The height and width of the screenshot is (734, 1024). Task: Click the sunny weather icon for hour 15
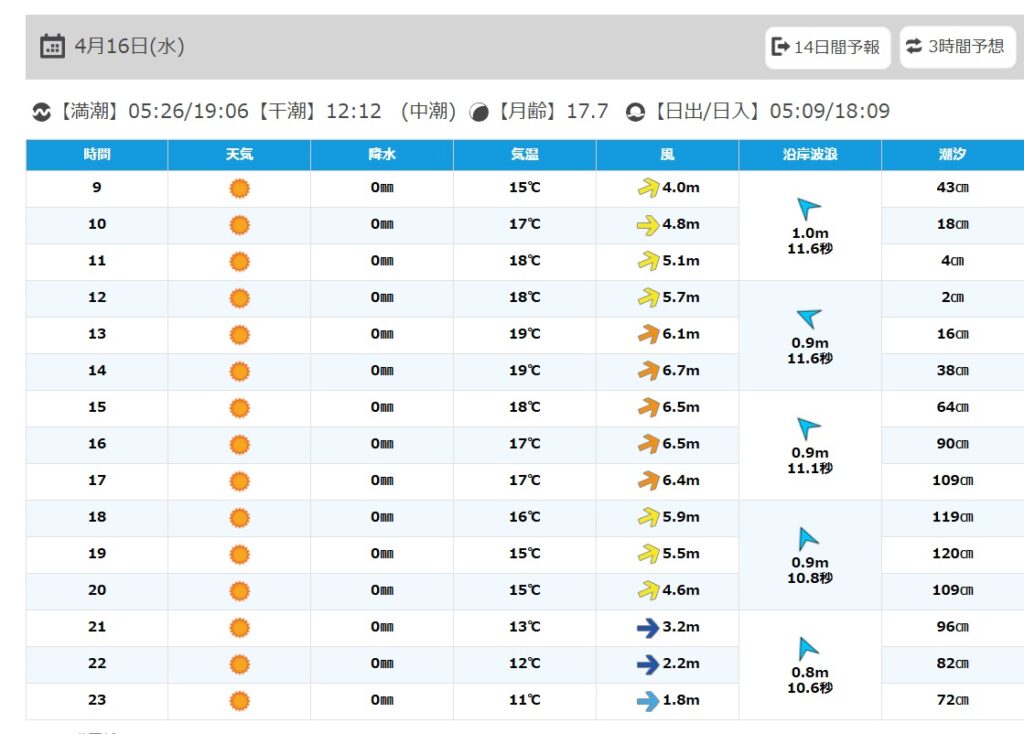[x=240, y=407]
